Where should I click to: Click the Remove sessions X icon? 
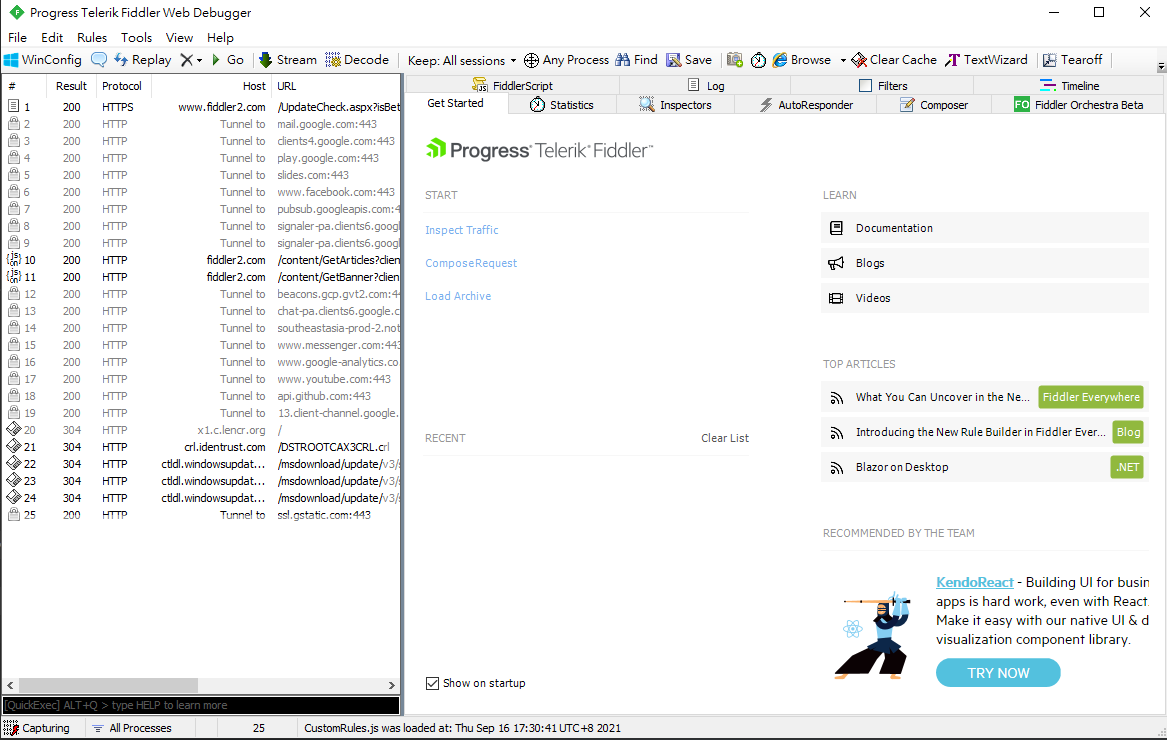187,60
